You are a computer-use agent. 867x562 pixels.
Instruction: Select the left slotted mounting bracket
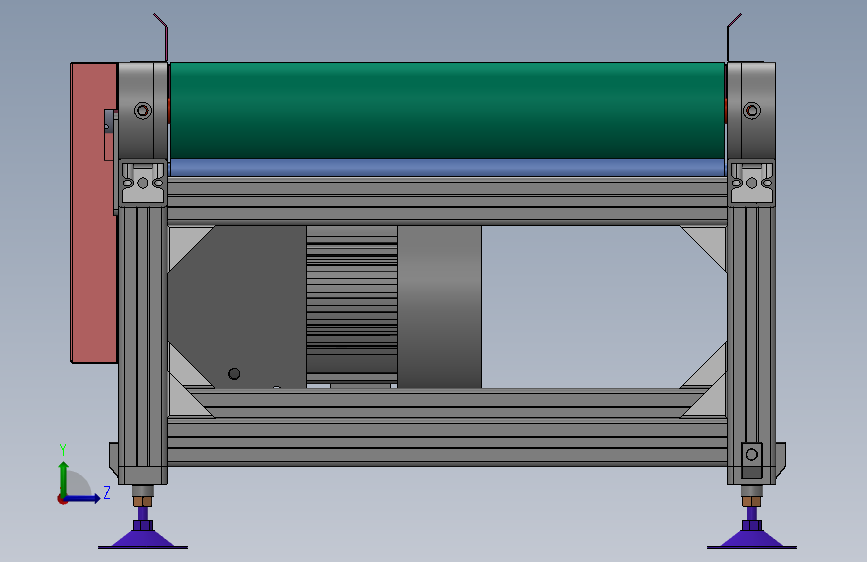click(143, 183)
